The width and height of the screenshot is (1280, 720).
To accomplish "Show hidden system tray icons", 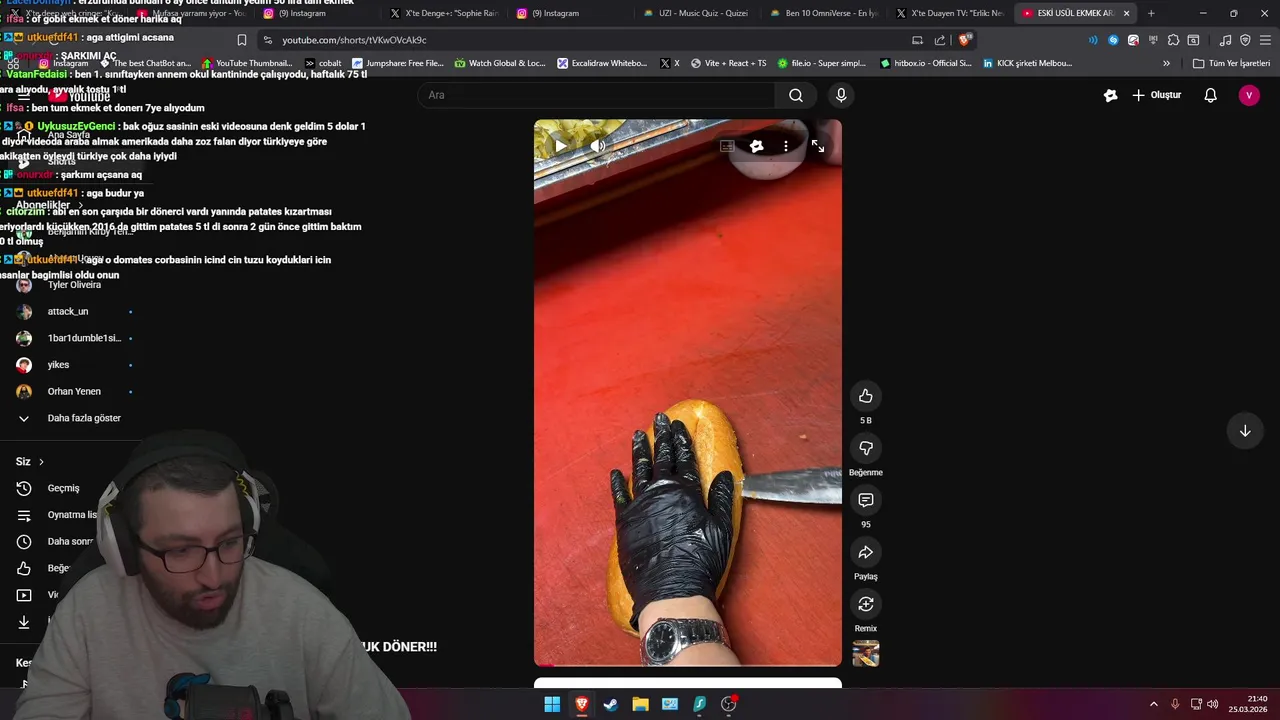I will pos(1153,704).
